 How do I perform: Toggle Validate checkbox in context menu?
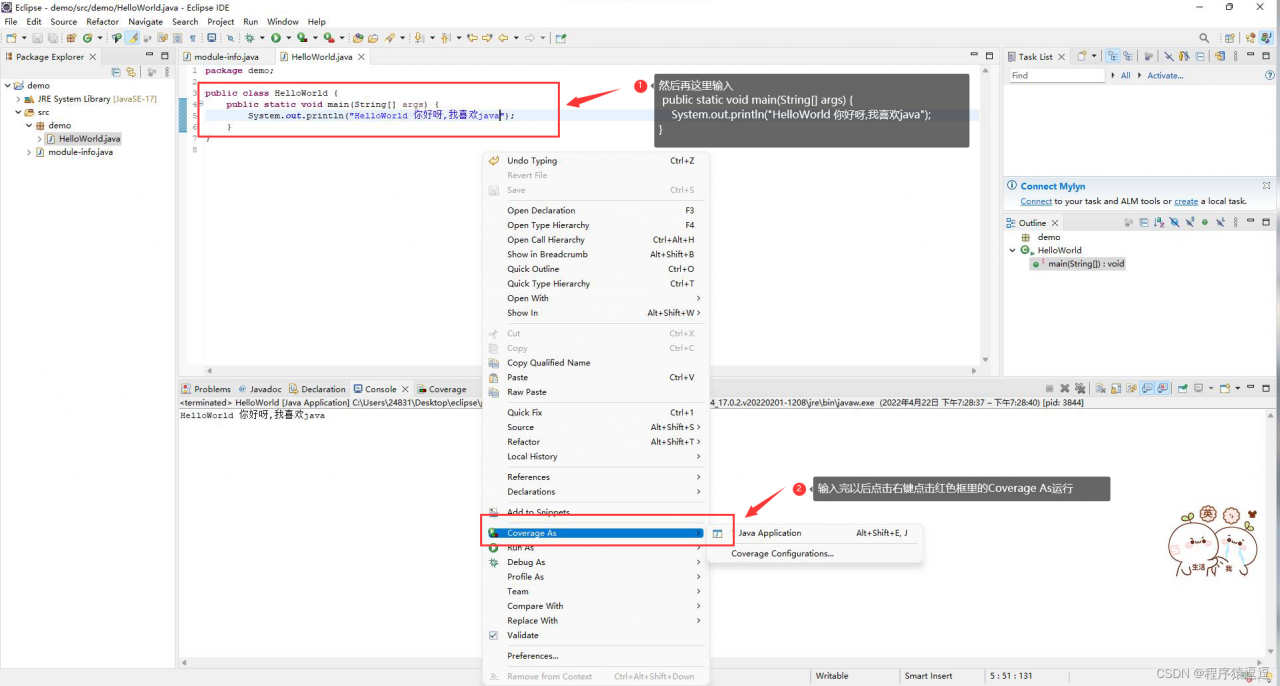(x=493, y=635)
